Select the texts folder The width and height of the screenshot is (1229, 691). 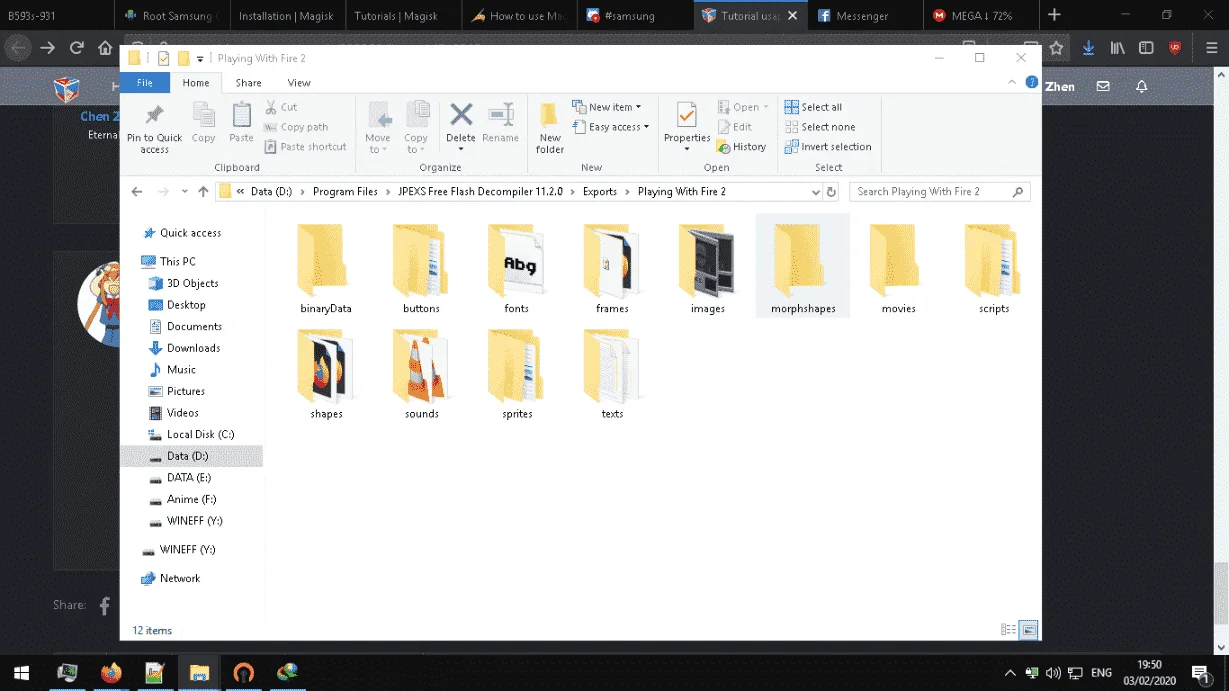pyautogui.click(x=612, y=374)
